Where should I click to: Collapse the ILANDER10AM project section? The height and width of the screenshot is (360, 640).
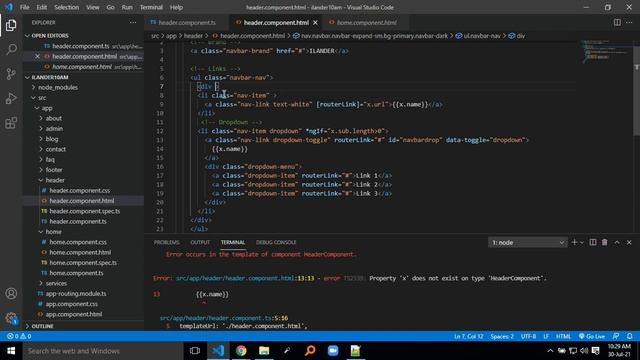(83, 77)
